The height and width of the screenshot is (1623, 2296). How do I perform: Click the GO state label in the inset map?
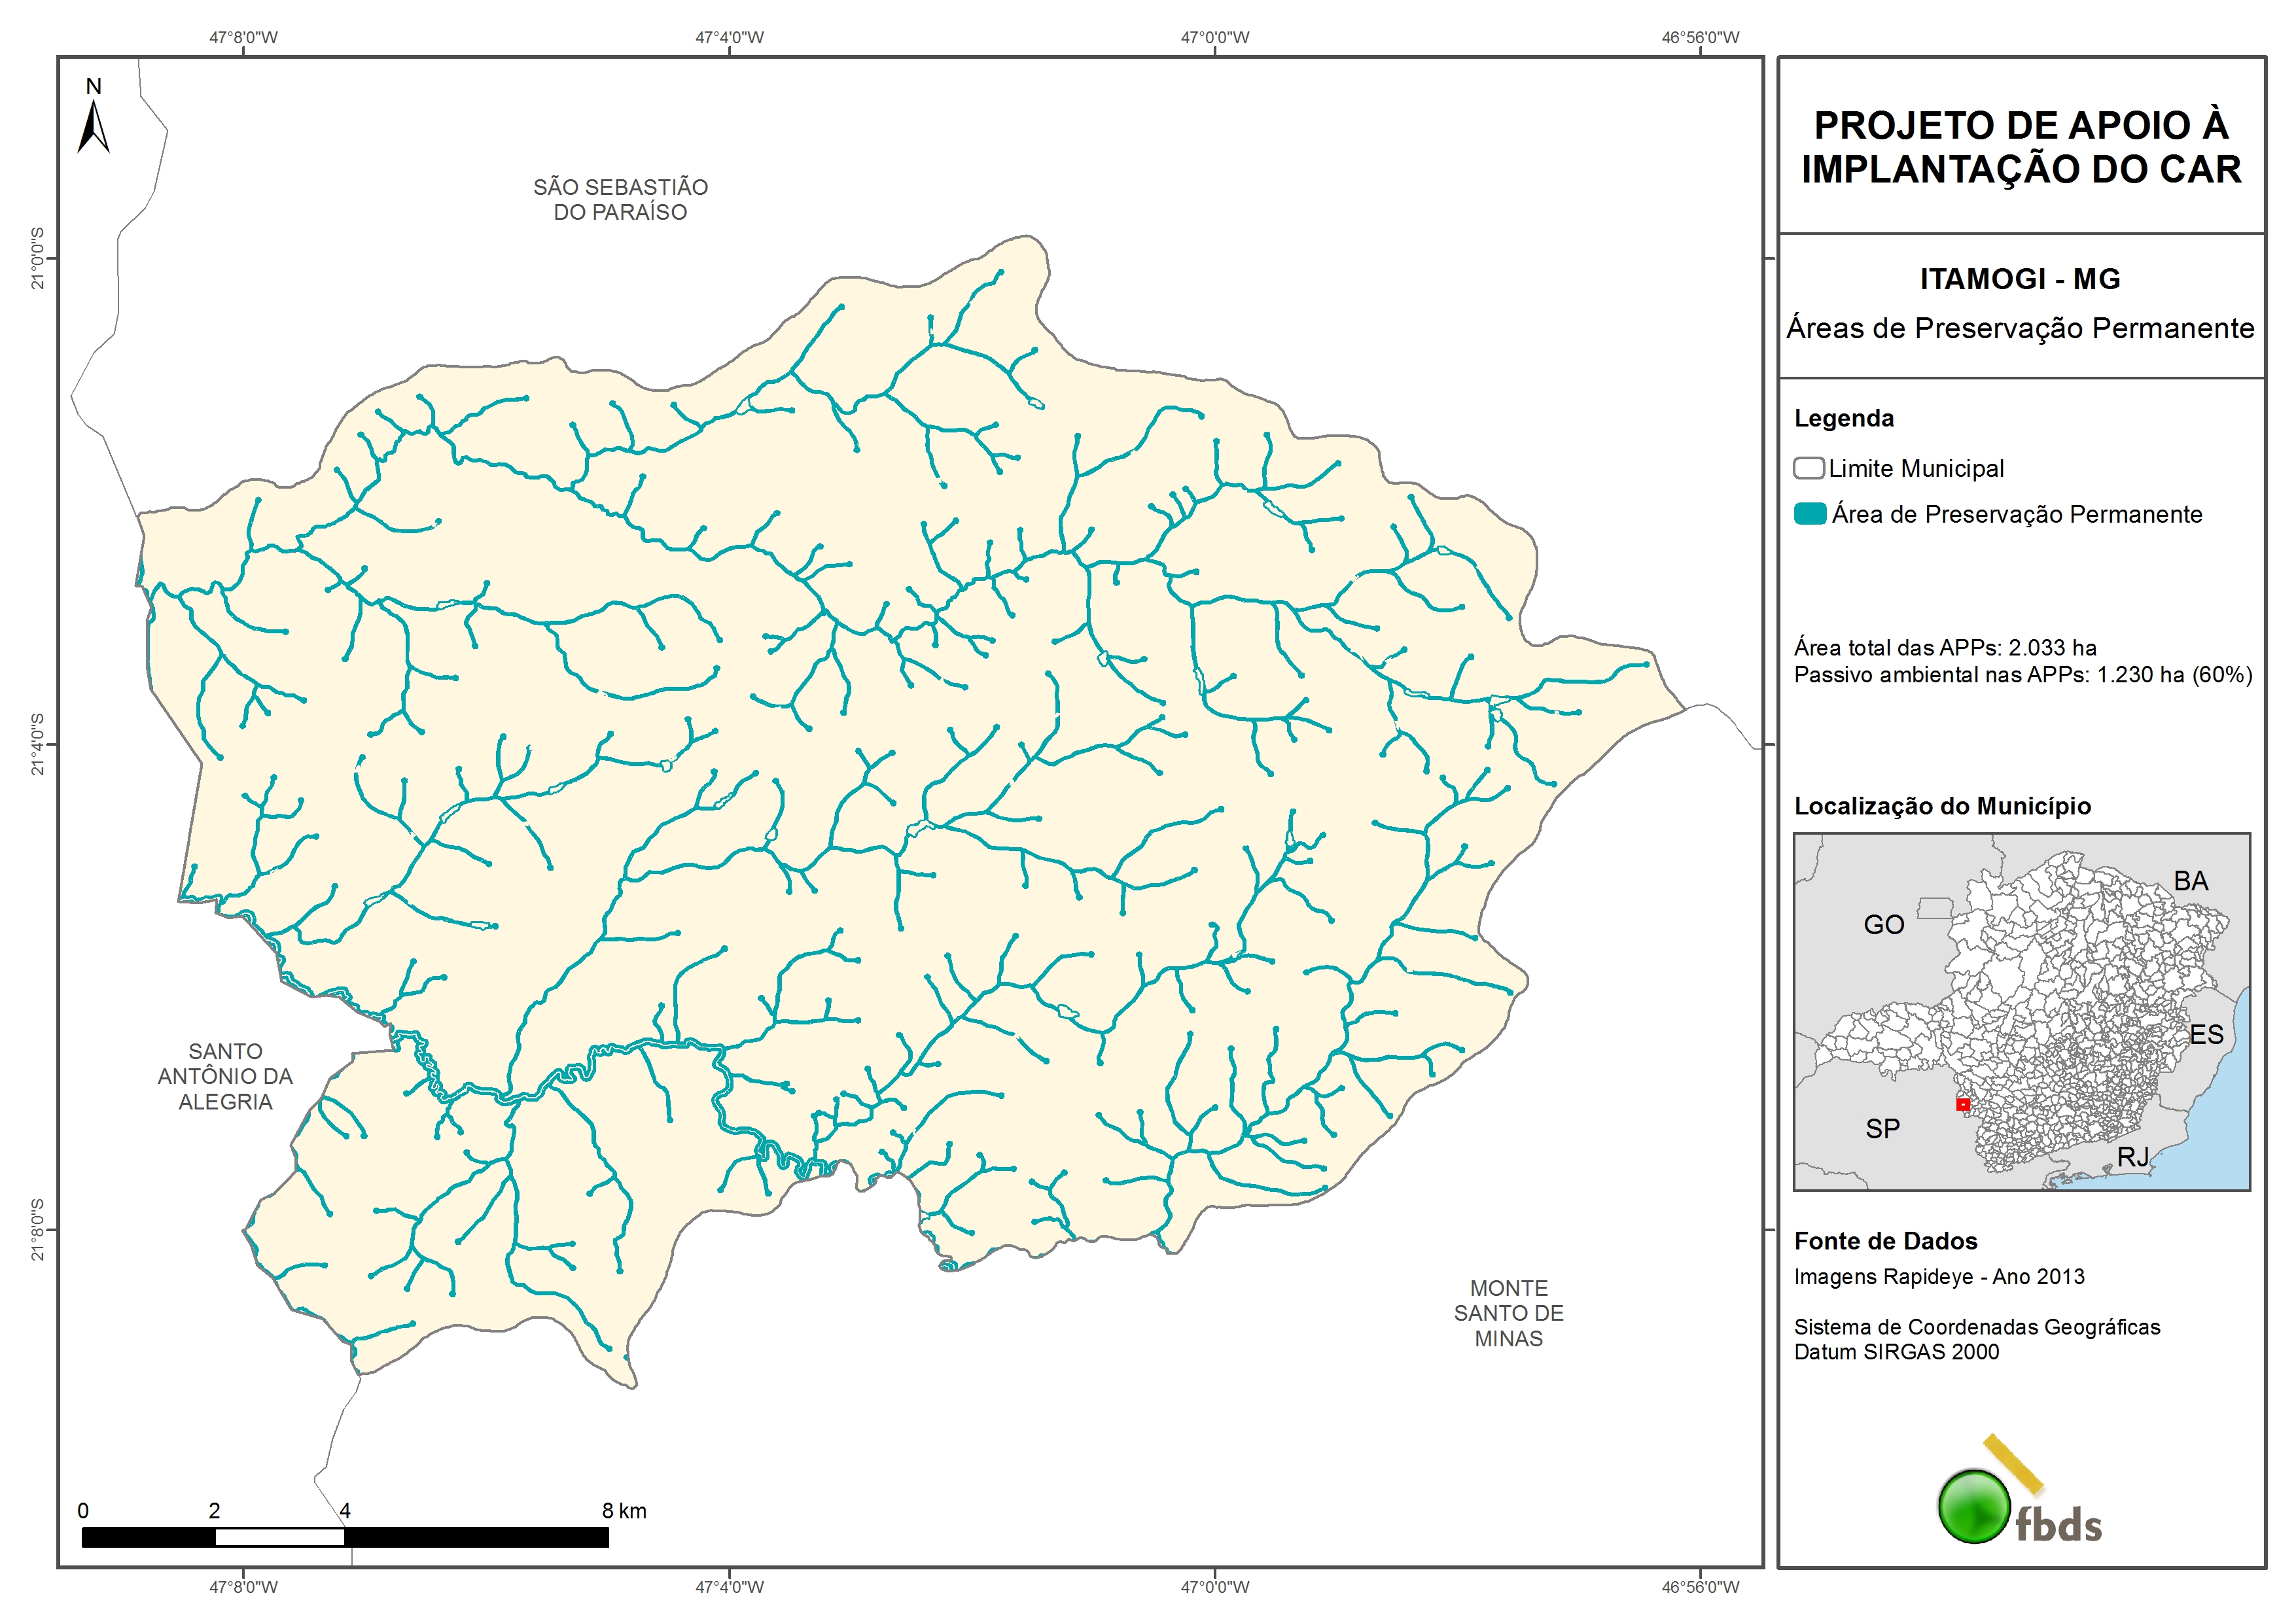pos(1884,924)
